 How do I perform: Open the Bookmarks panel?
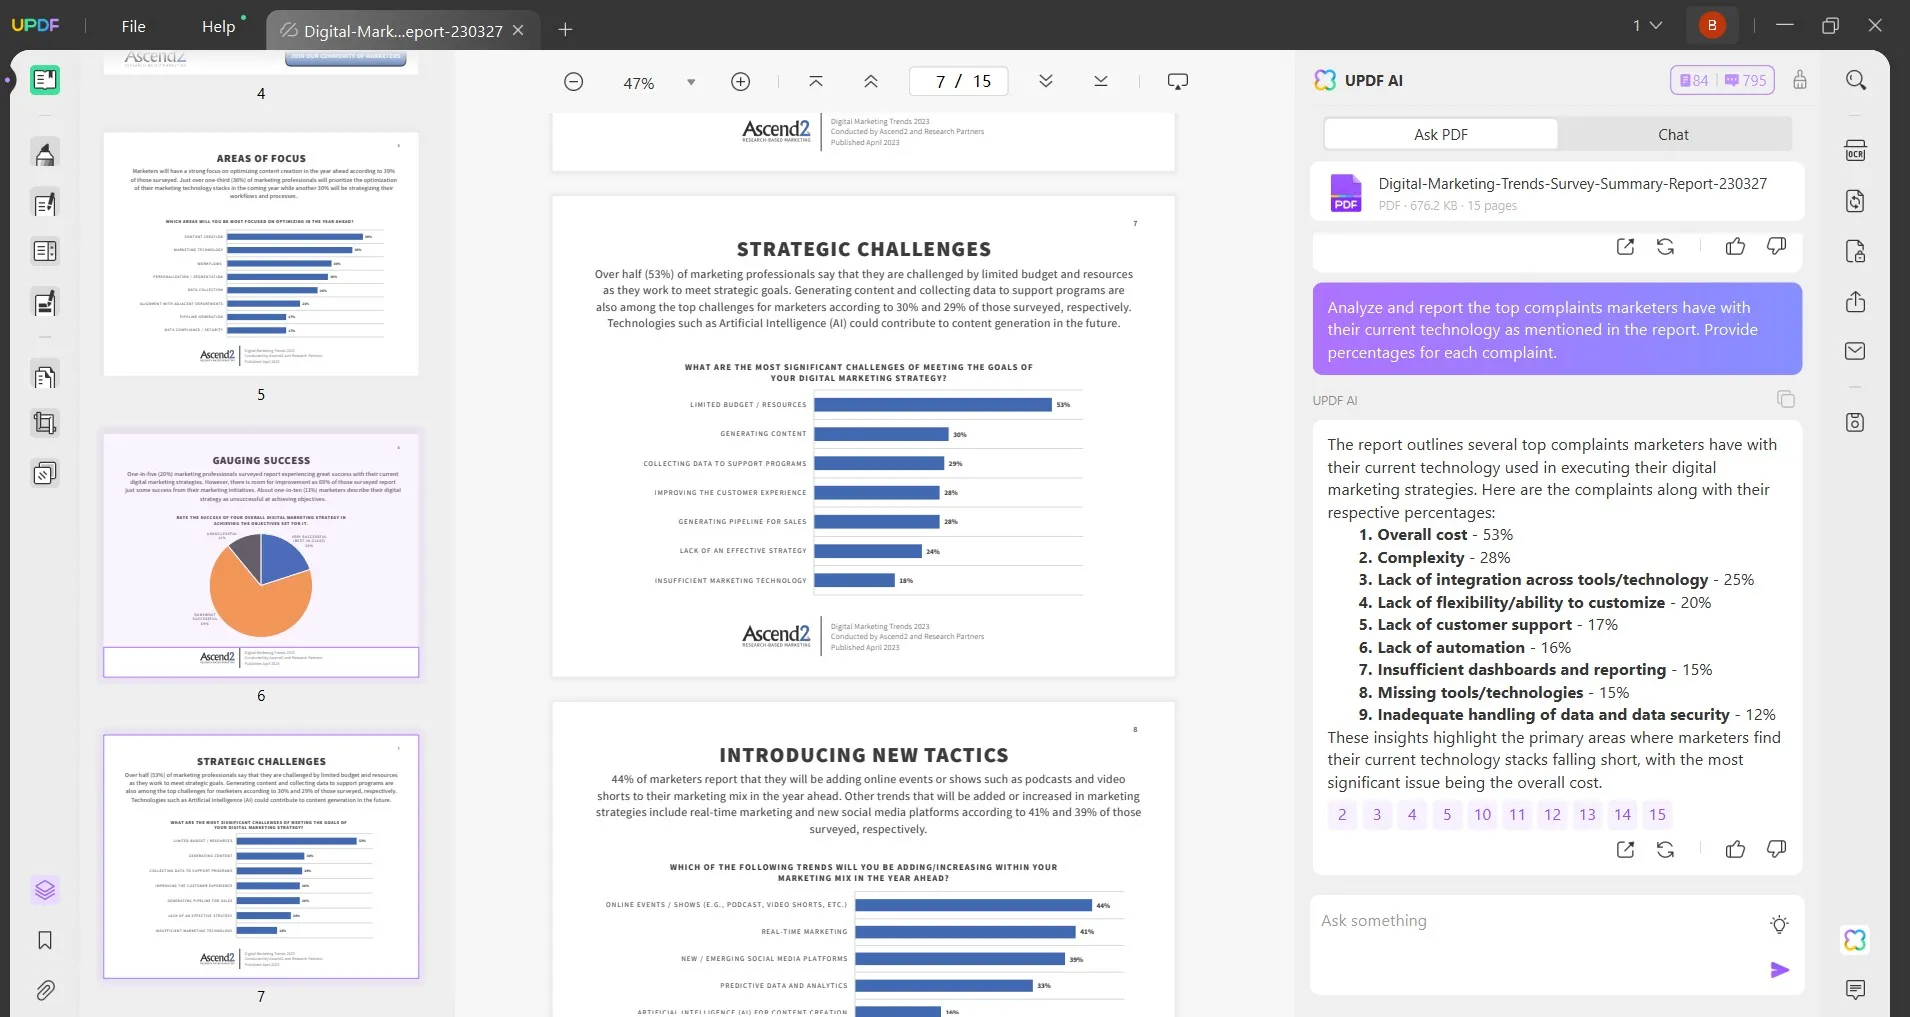tap(45, 940)
